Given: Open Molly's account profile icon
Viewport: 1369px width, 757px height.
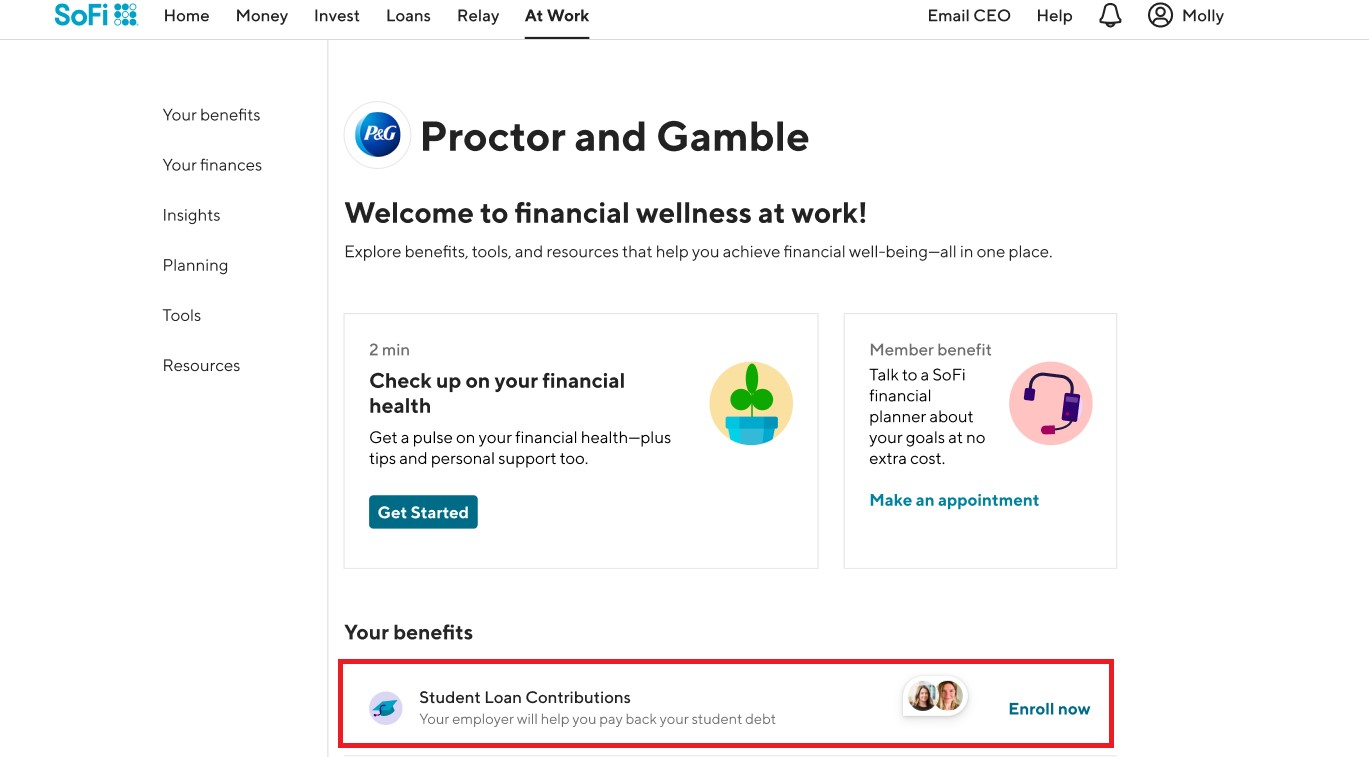Looking at the screenshot, I should tap(1160, 15).
